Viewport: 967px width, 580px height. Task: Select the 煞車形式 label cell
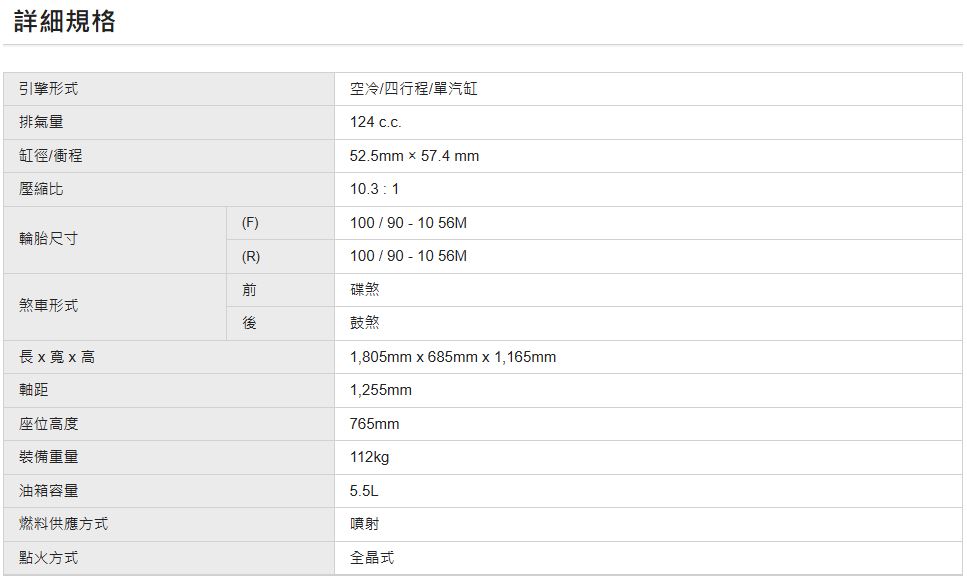tap(49, 306)
